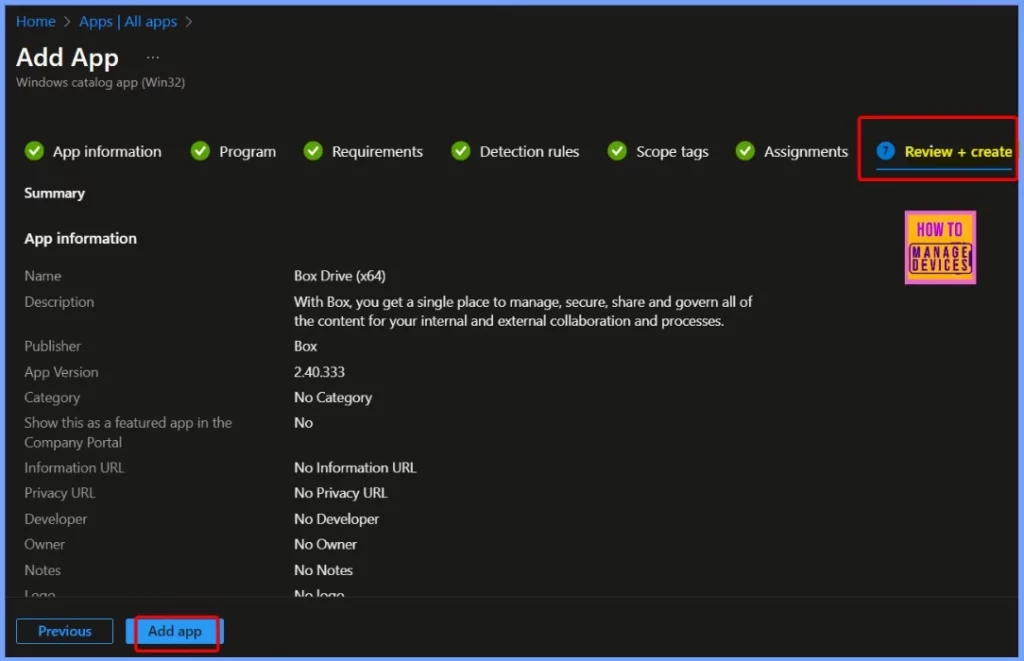Click the App information section heading
Viewport: 1024px width, 661px height.
click(81, 238)
